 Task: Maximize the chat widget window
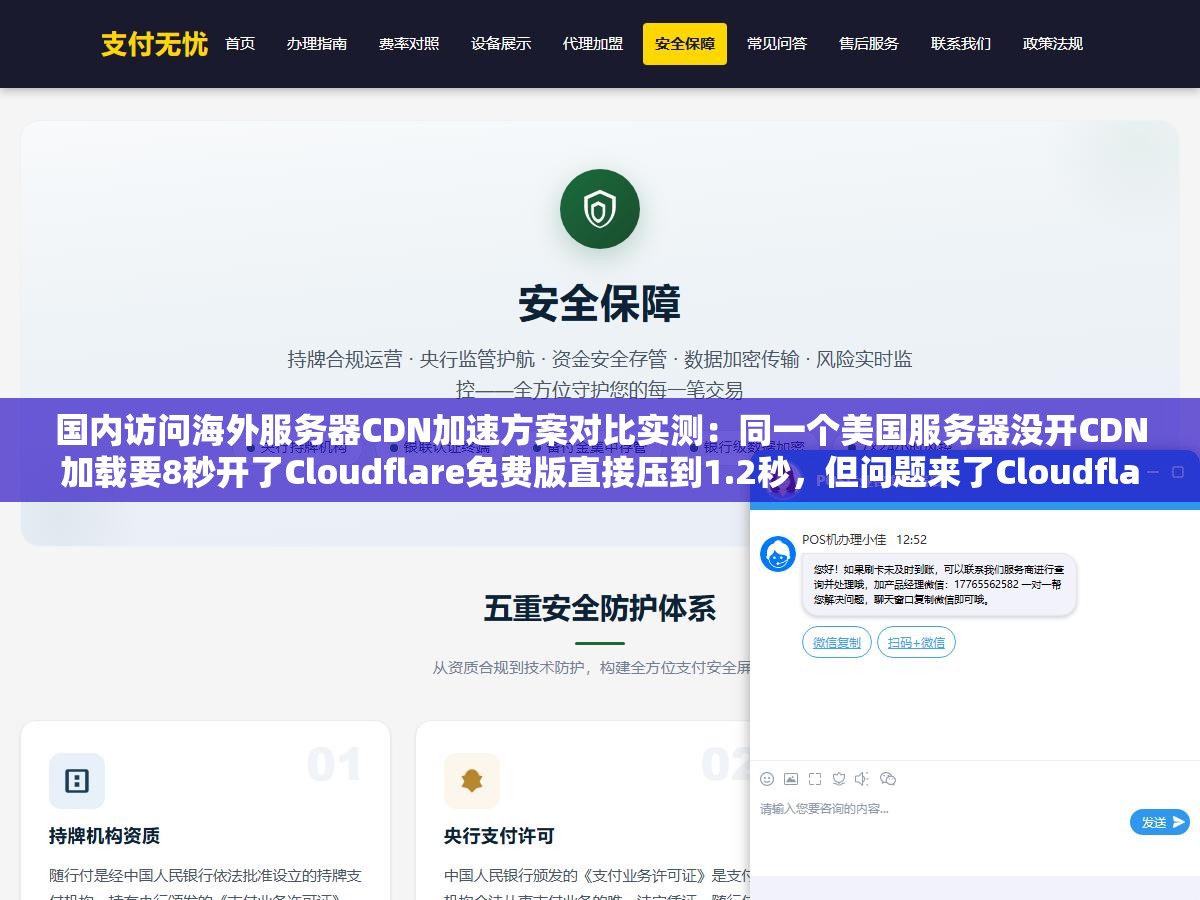[x=1177, y=470]
